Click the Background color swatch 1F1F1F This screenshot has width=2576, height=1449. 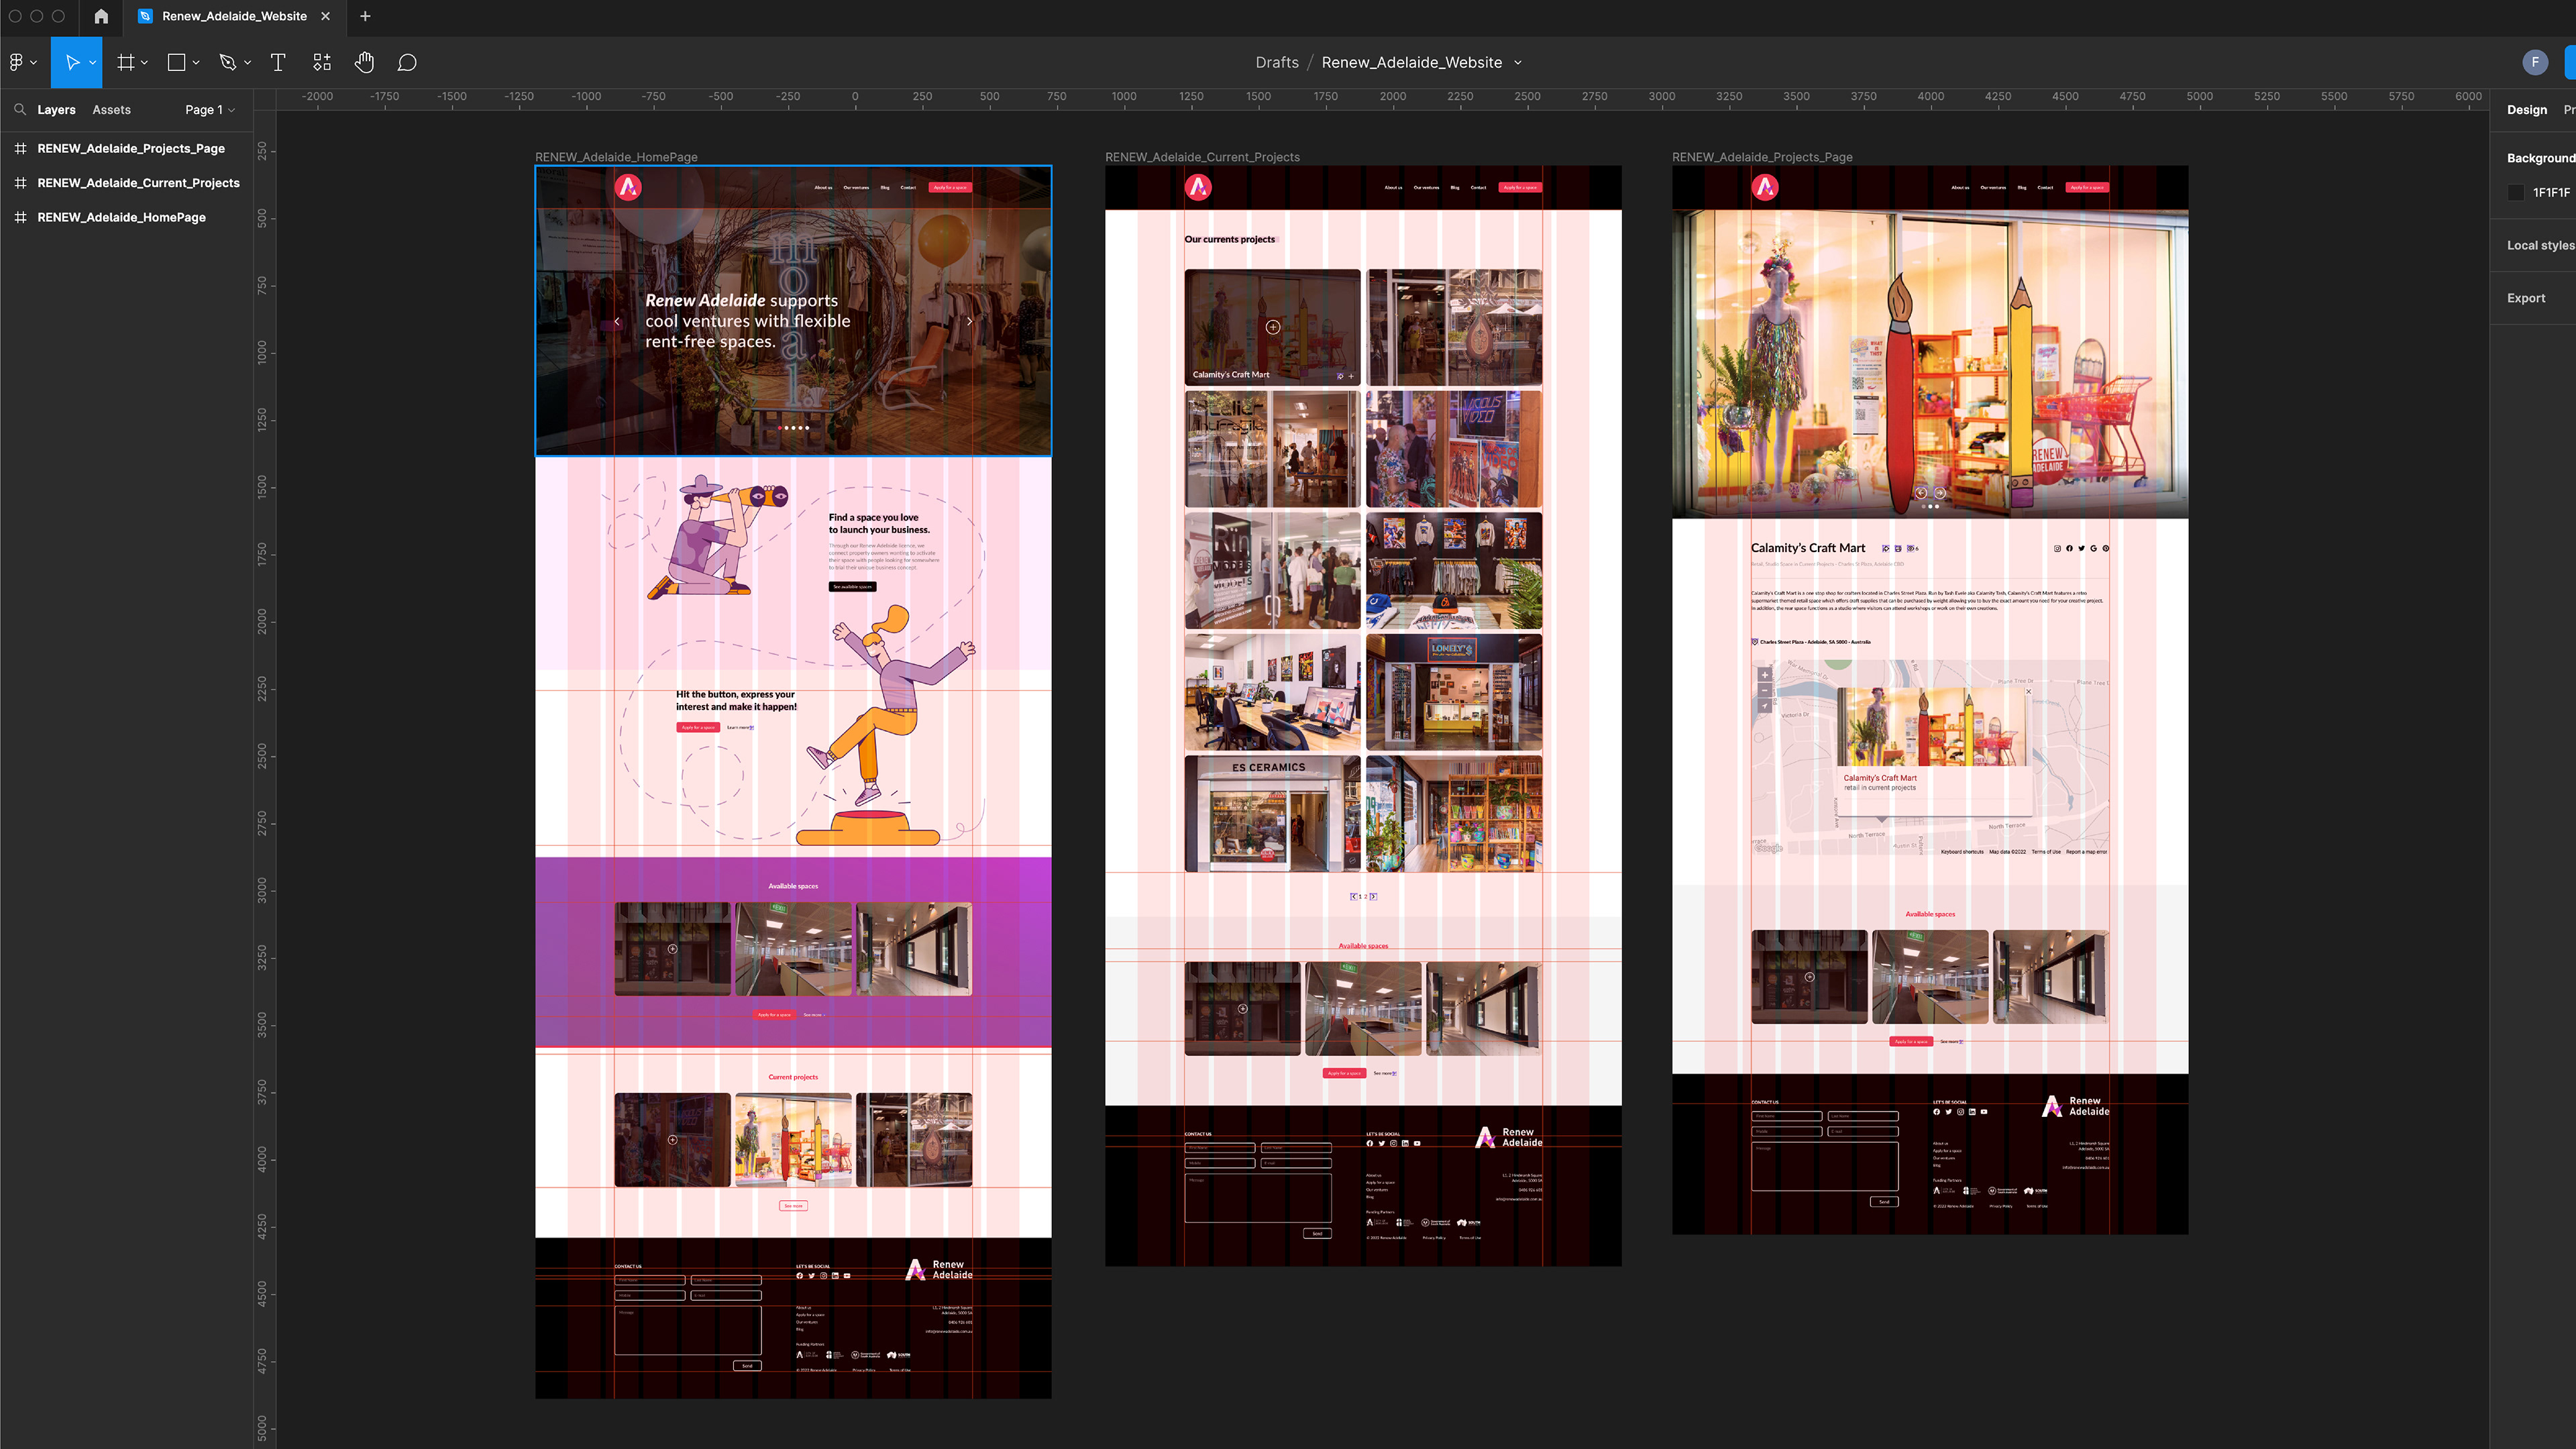tap(2516, 192)
